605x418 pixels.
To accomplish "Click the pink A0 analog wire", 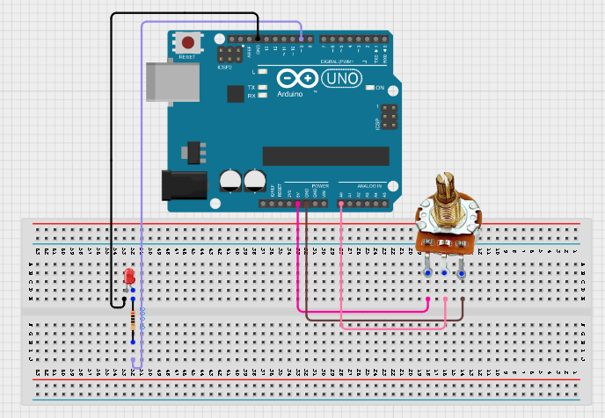I will pos(394,328).
